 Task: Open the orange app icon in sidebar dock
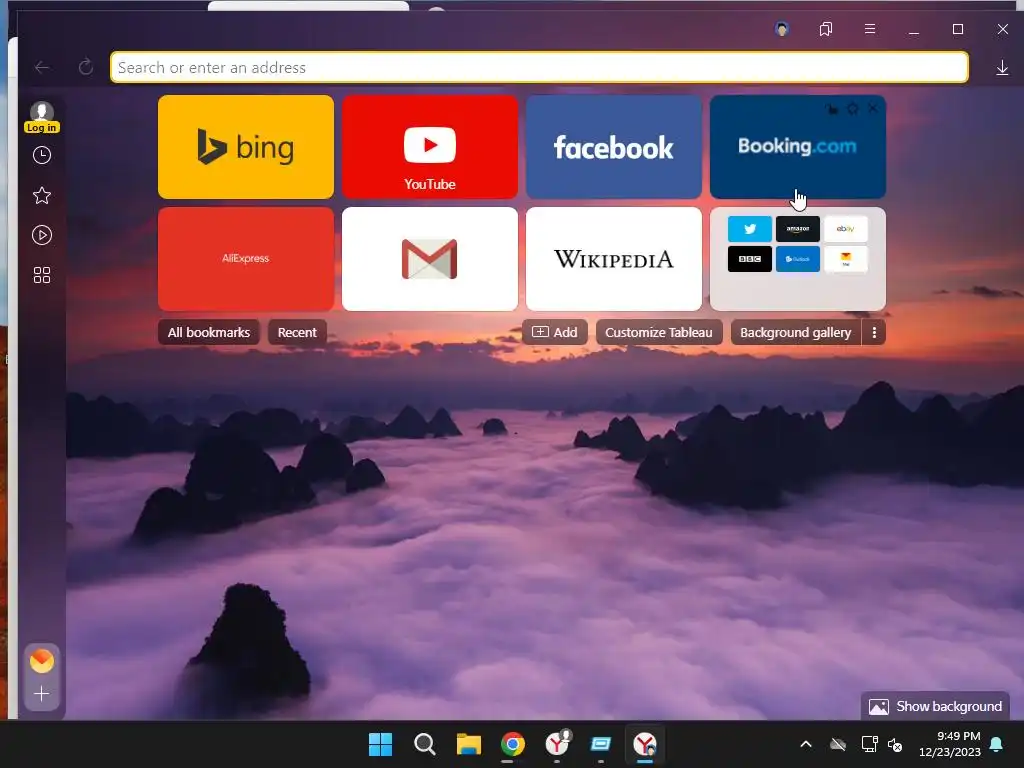(42, 661)
